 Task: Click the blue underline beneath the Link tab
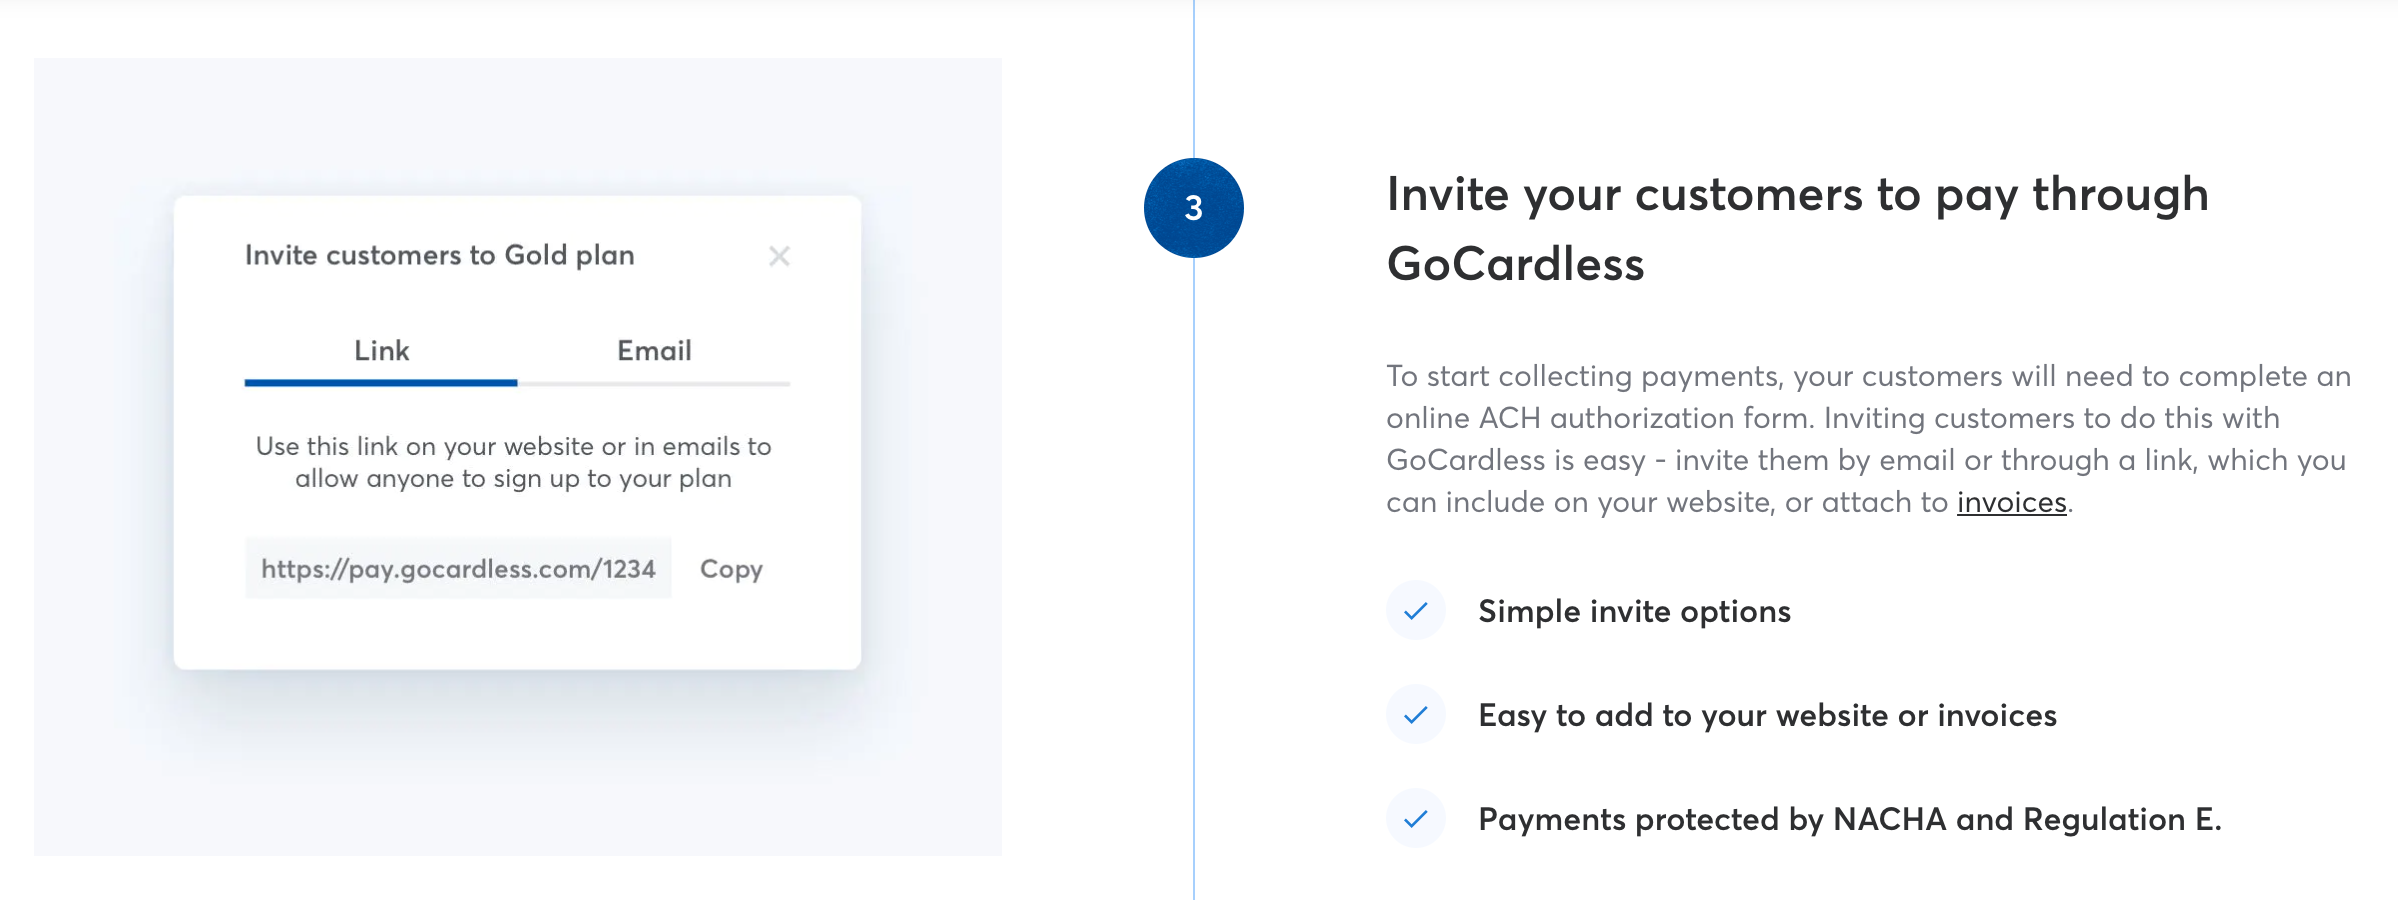[x=381, y=382]
